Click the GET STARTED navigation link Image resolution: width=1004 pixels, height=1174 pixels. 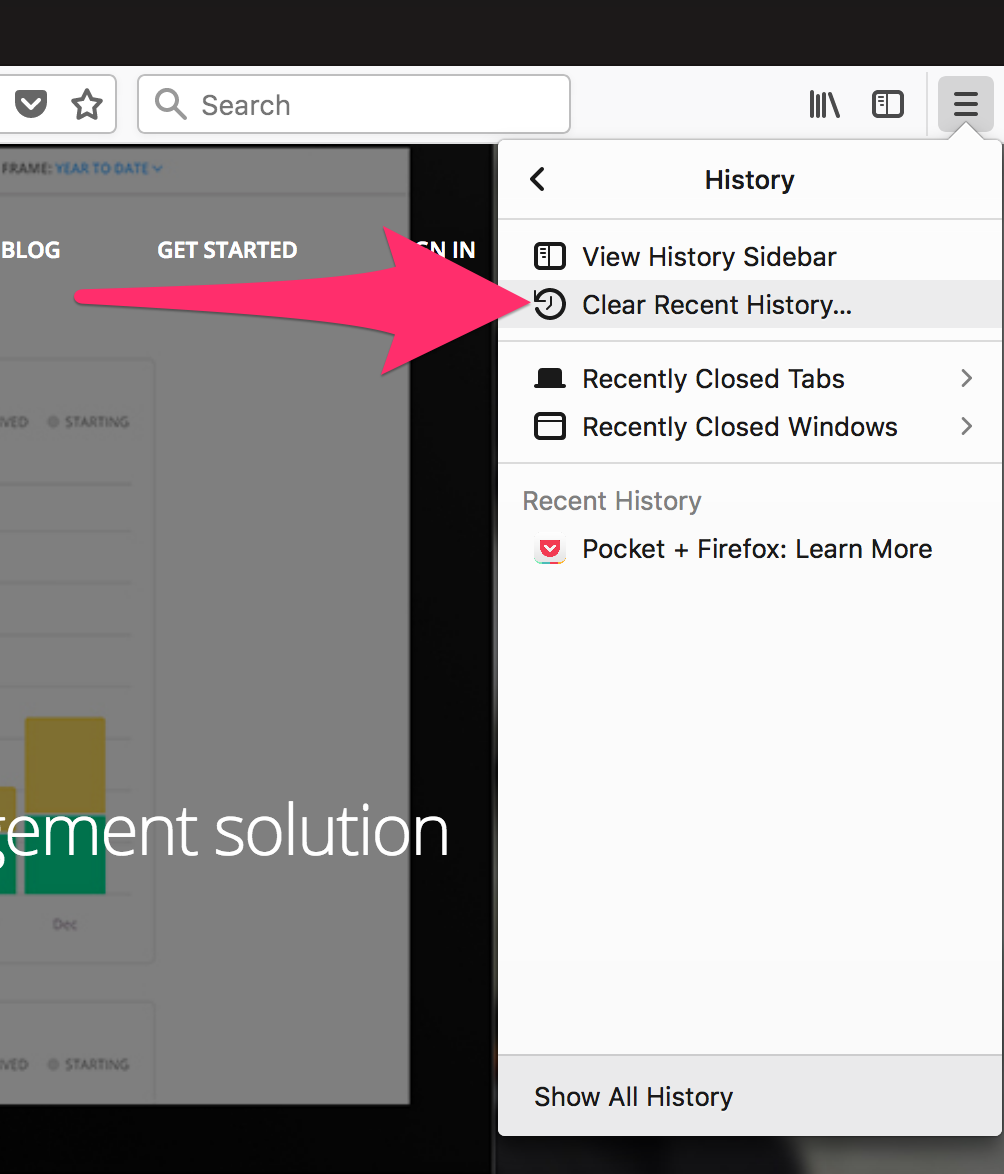click(x=227, y=250)
